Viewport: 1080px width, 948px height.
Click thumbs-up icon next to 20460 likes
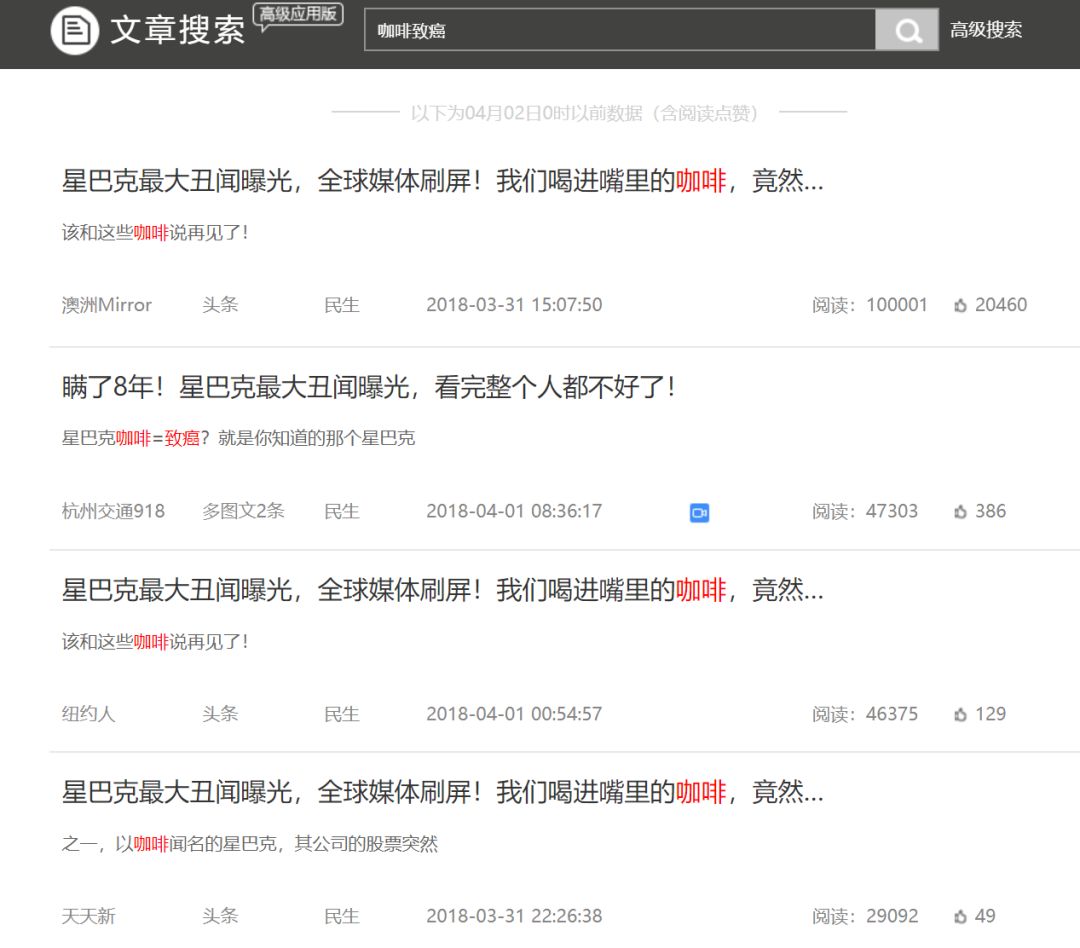tap(960, 306)
